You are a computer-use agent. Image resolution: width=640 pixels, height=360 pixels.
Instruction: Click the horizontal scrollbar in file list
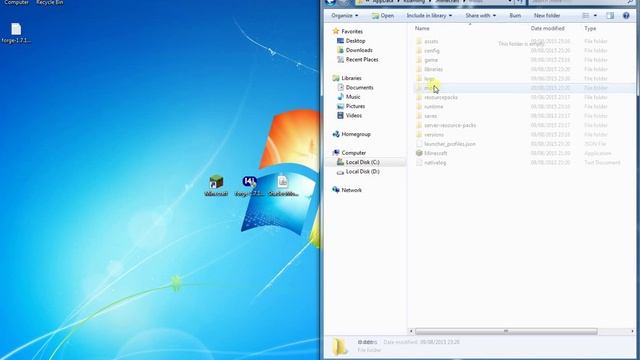click(x=506, y=331)
